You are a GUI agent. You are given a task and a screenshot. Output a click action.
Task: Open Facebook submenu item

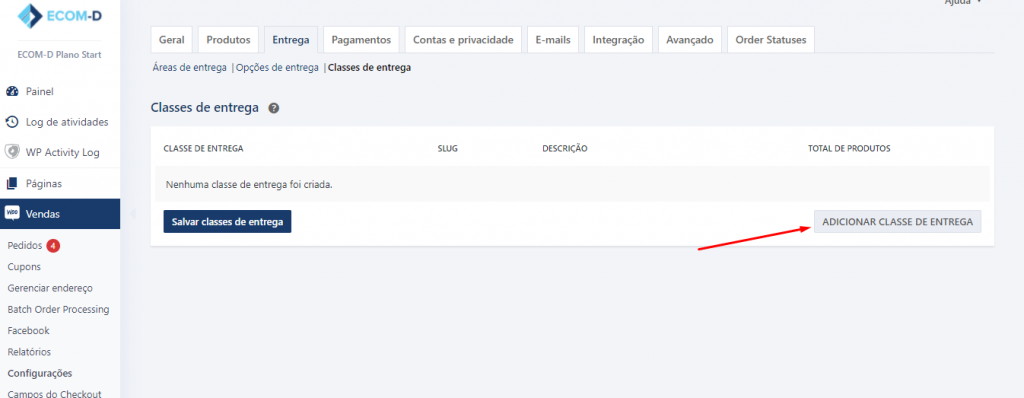(x=29, y=331)
